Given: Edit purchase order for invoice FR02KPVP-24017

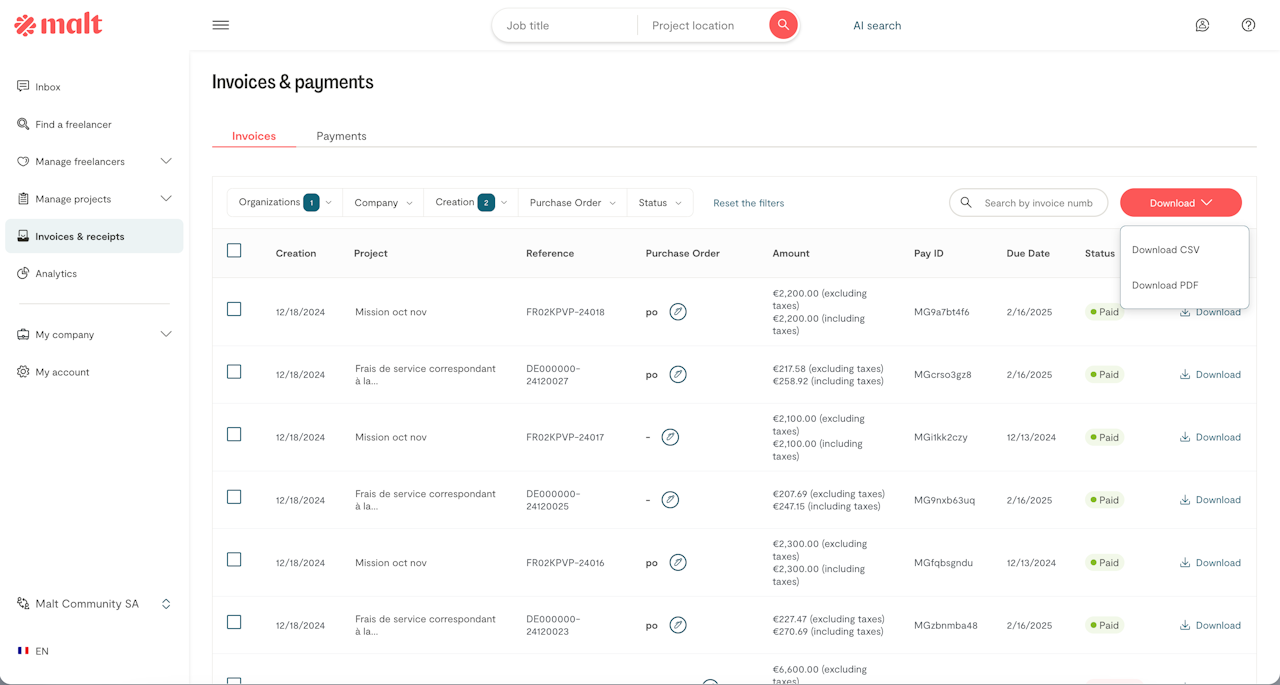Looking at the screenshot, I should (670, 437).
